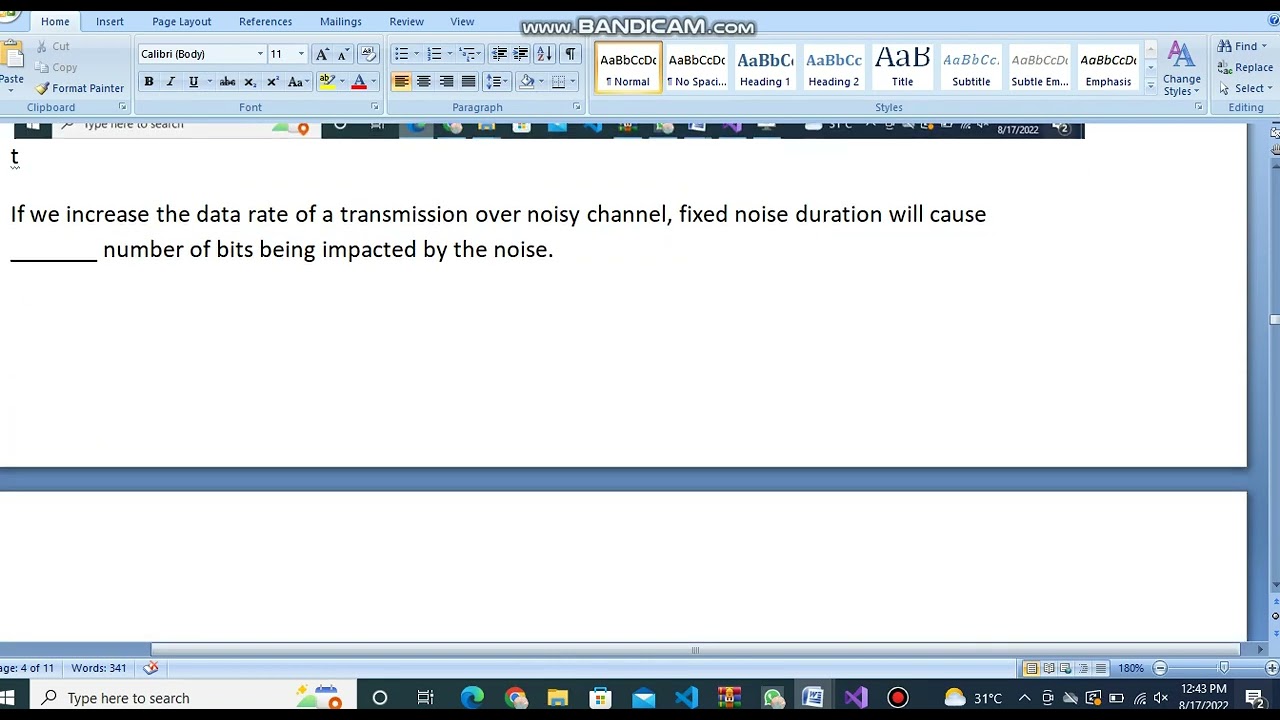Select Web Layout view icon

point(1065,668)
